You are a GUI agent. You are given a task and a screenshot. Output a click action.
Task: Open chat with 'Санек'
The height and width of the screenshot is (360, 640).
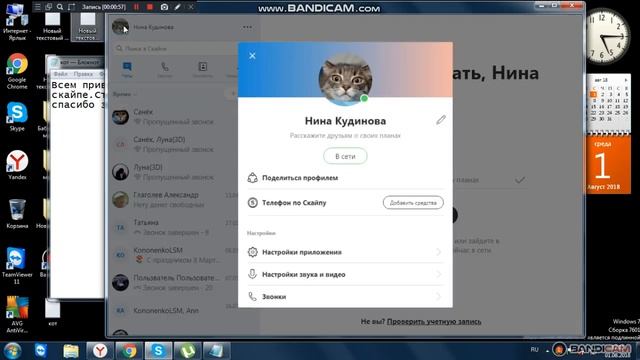(175, 117)
